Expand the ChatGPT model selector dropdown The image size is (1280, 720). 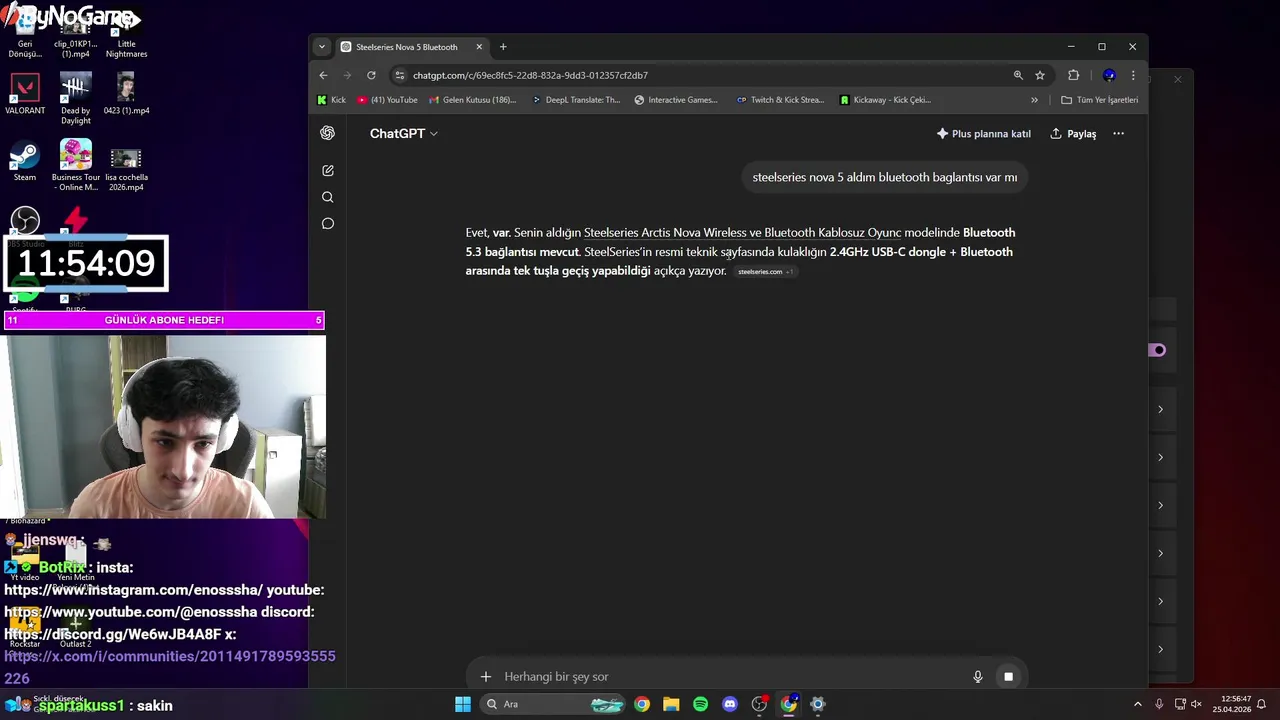pyautogui.click(x=403, y=133)
